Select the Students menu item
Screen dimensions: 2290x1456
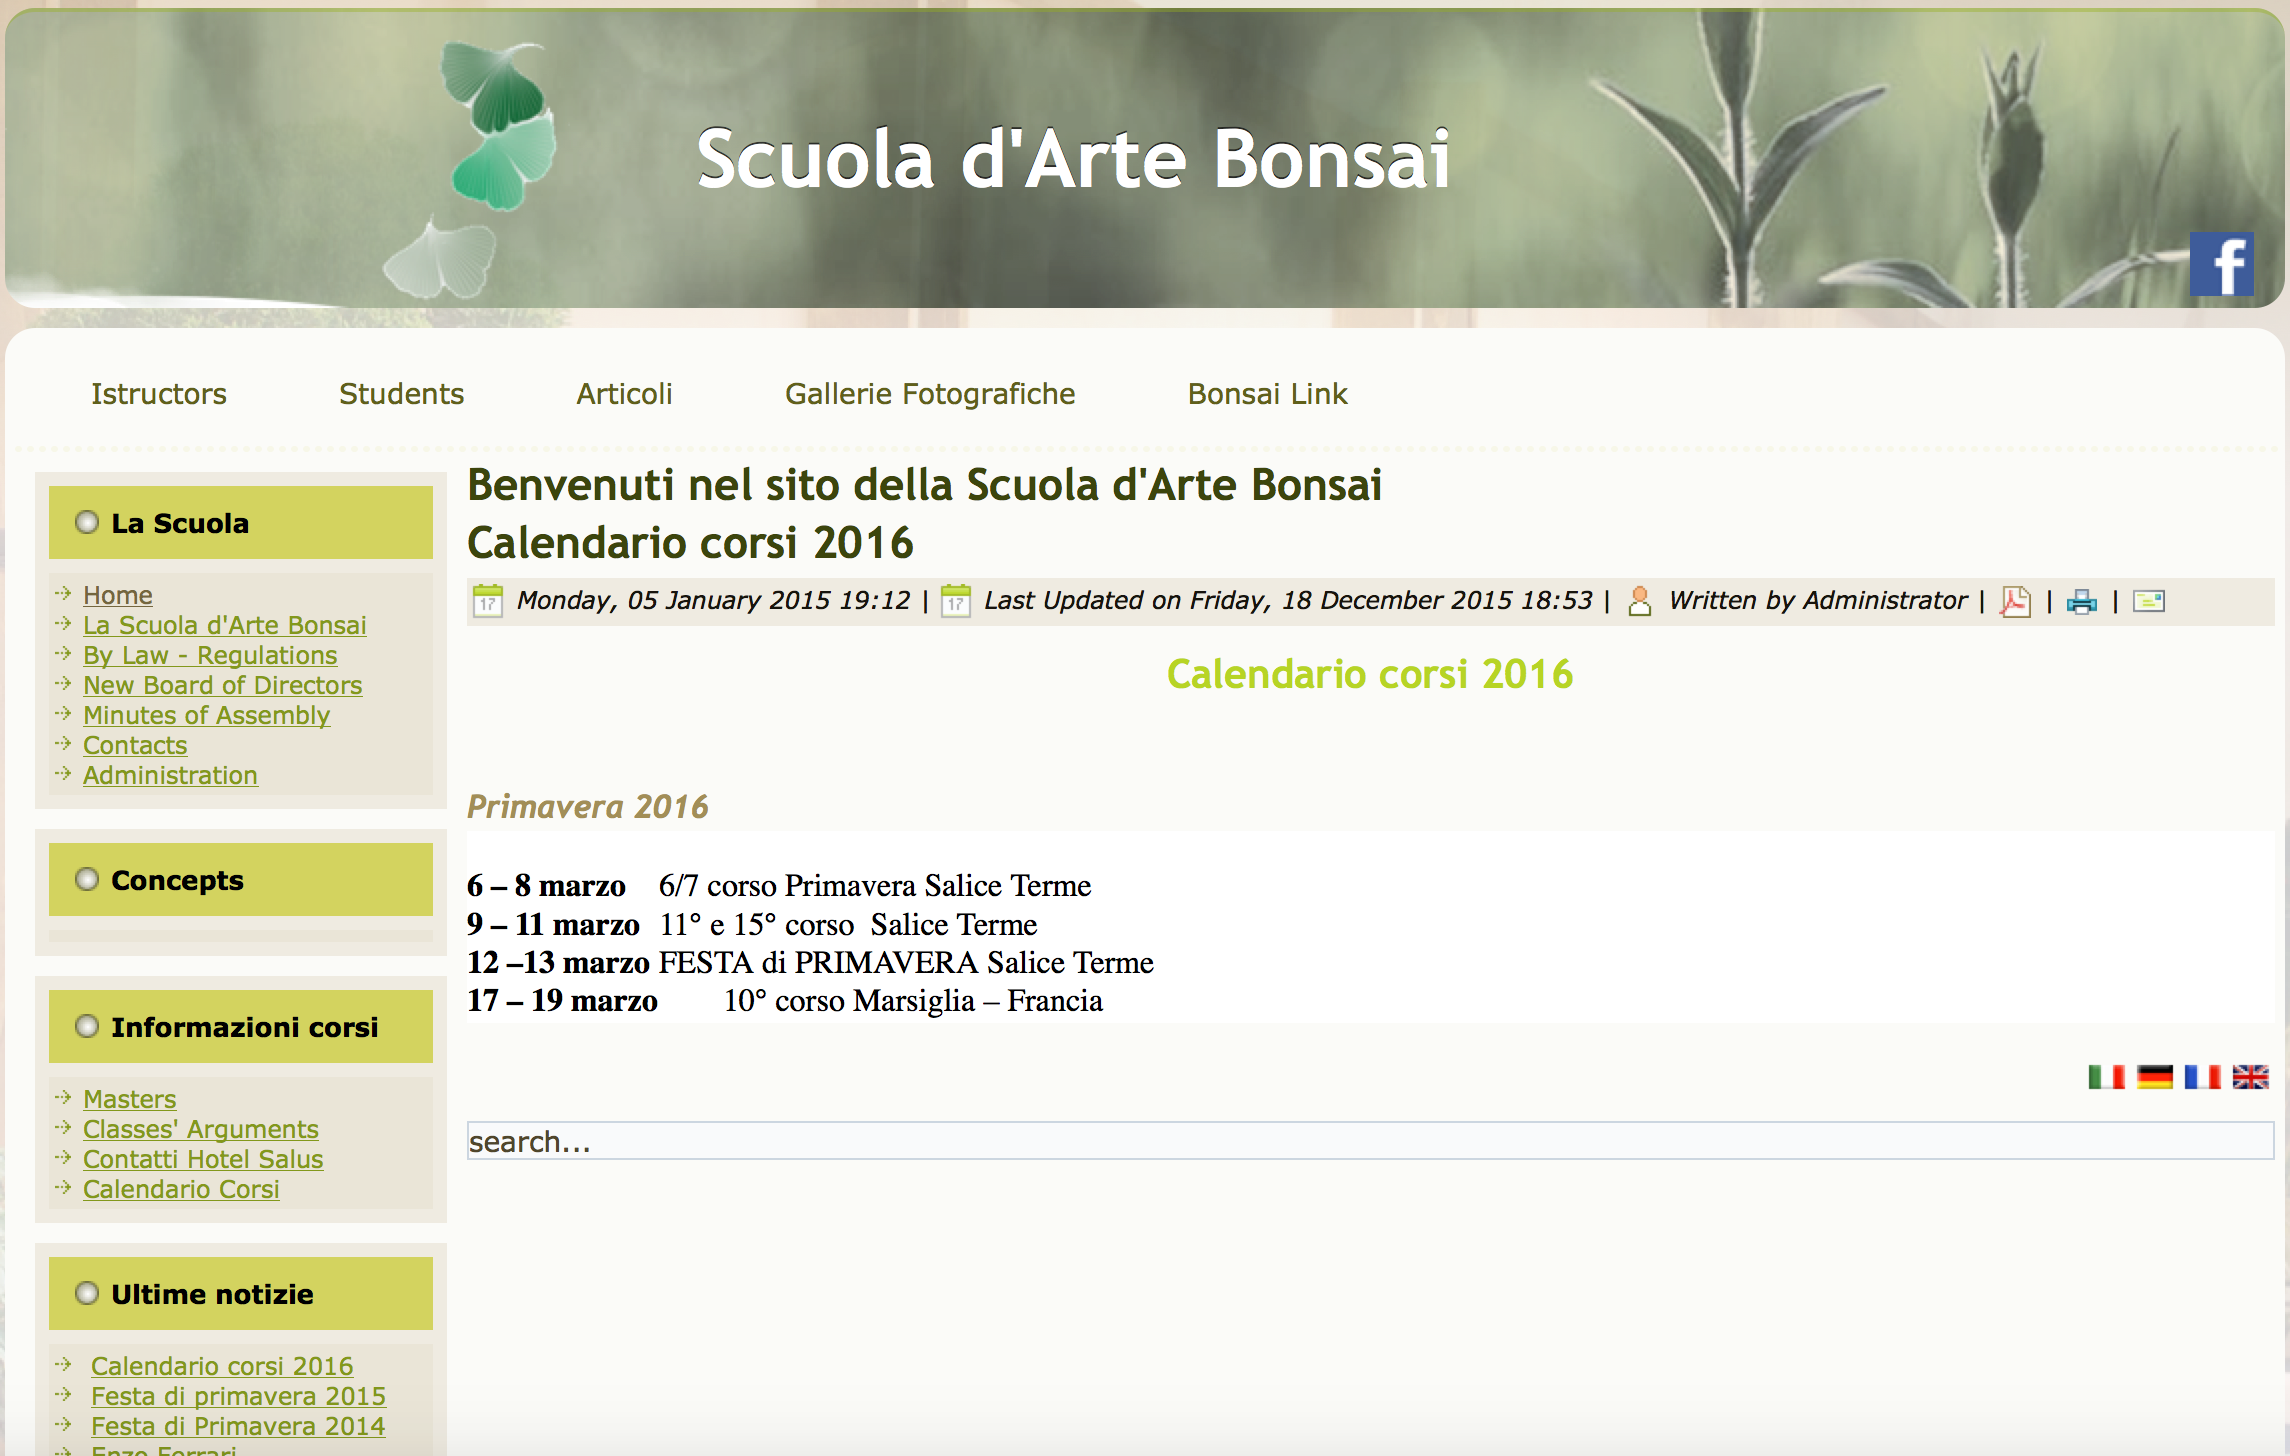[x=401, y=394]
